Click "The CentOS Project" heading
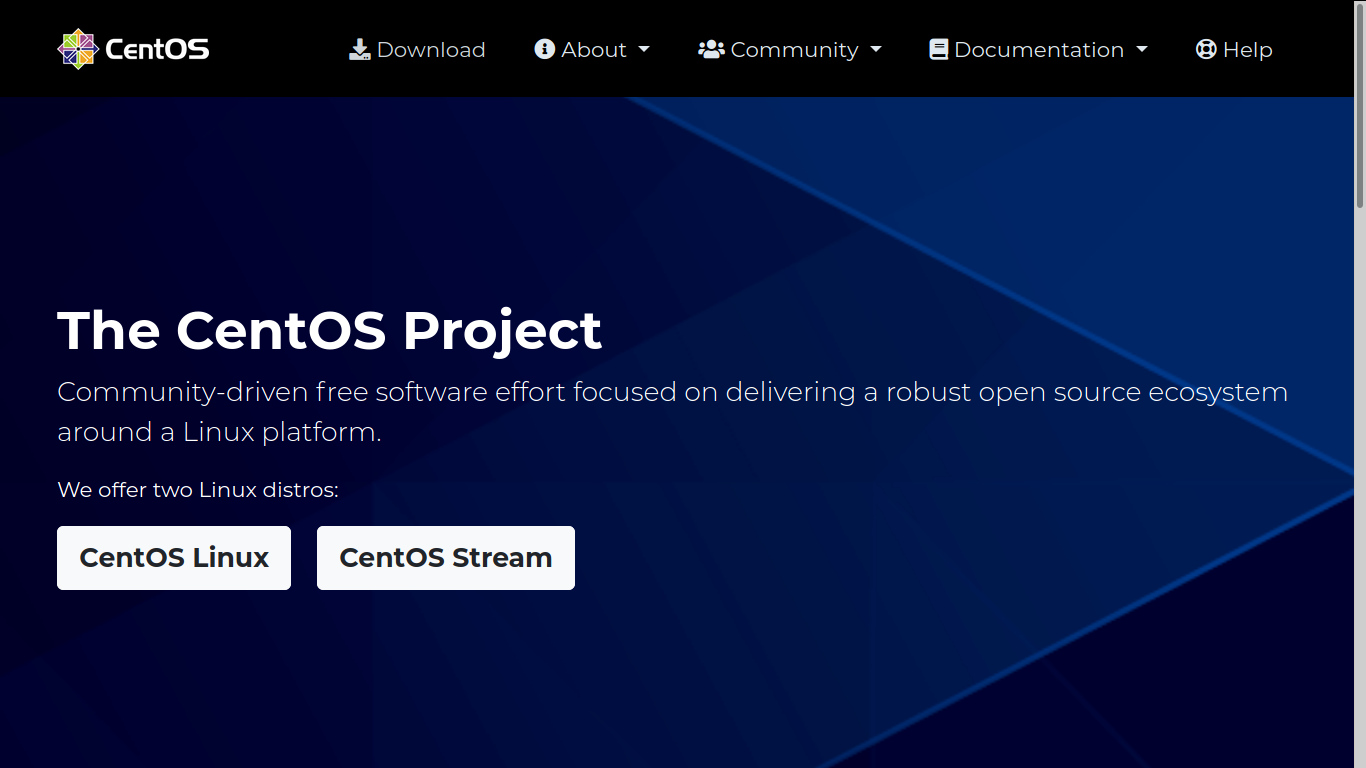This screenshot has height=768, width=1366. pyautogui.click(x=329, y=330)
